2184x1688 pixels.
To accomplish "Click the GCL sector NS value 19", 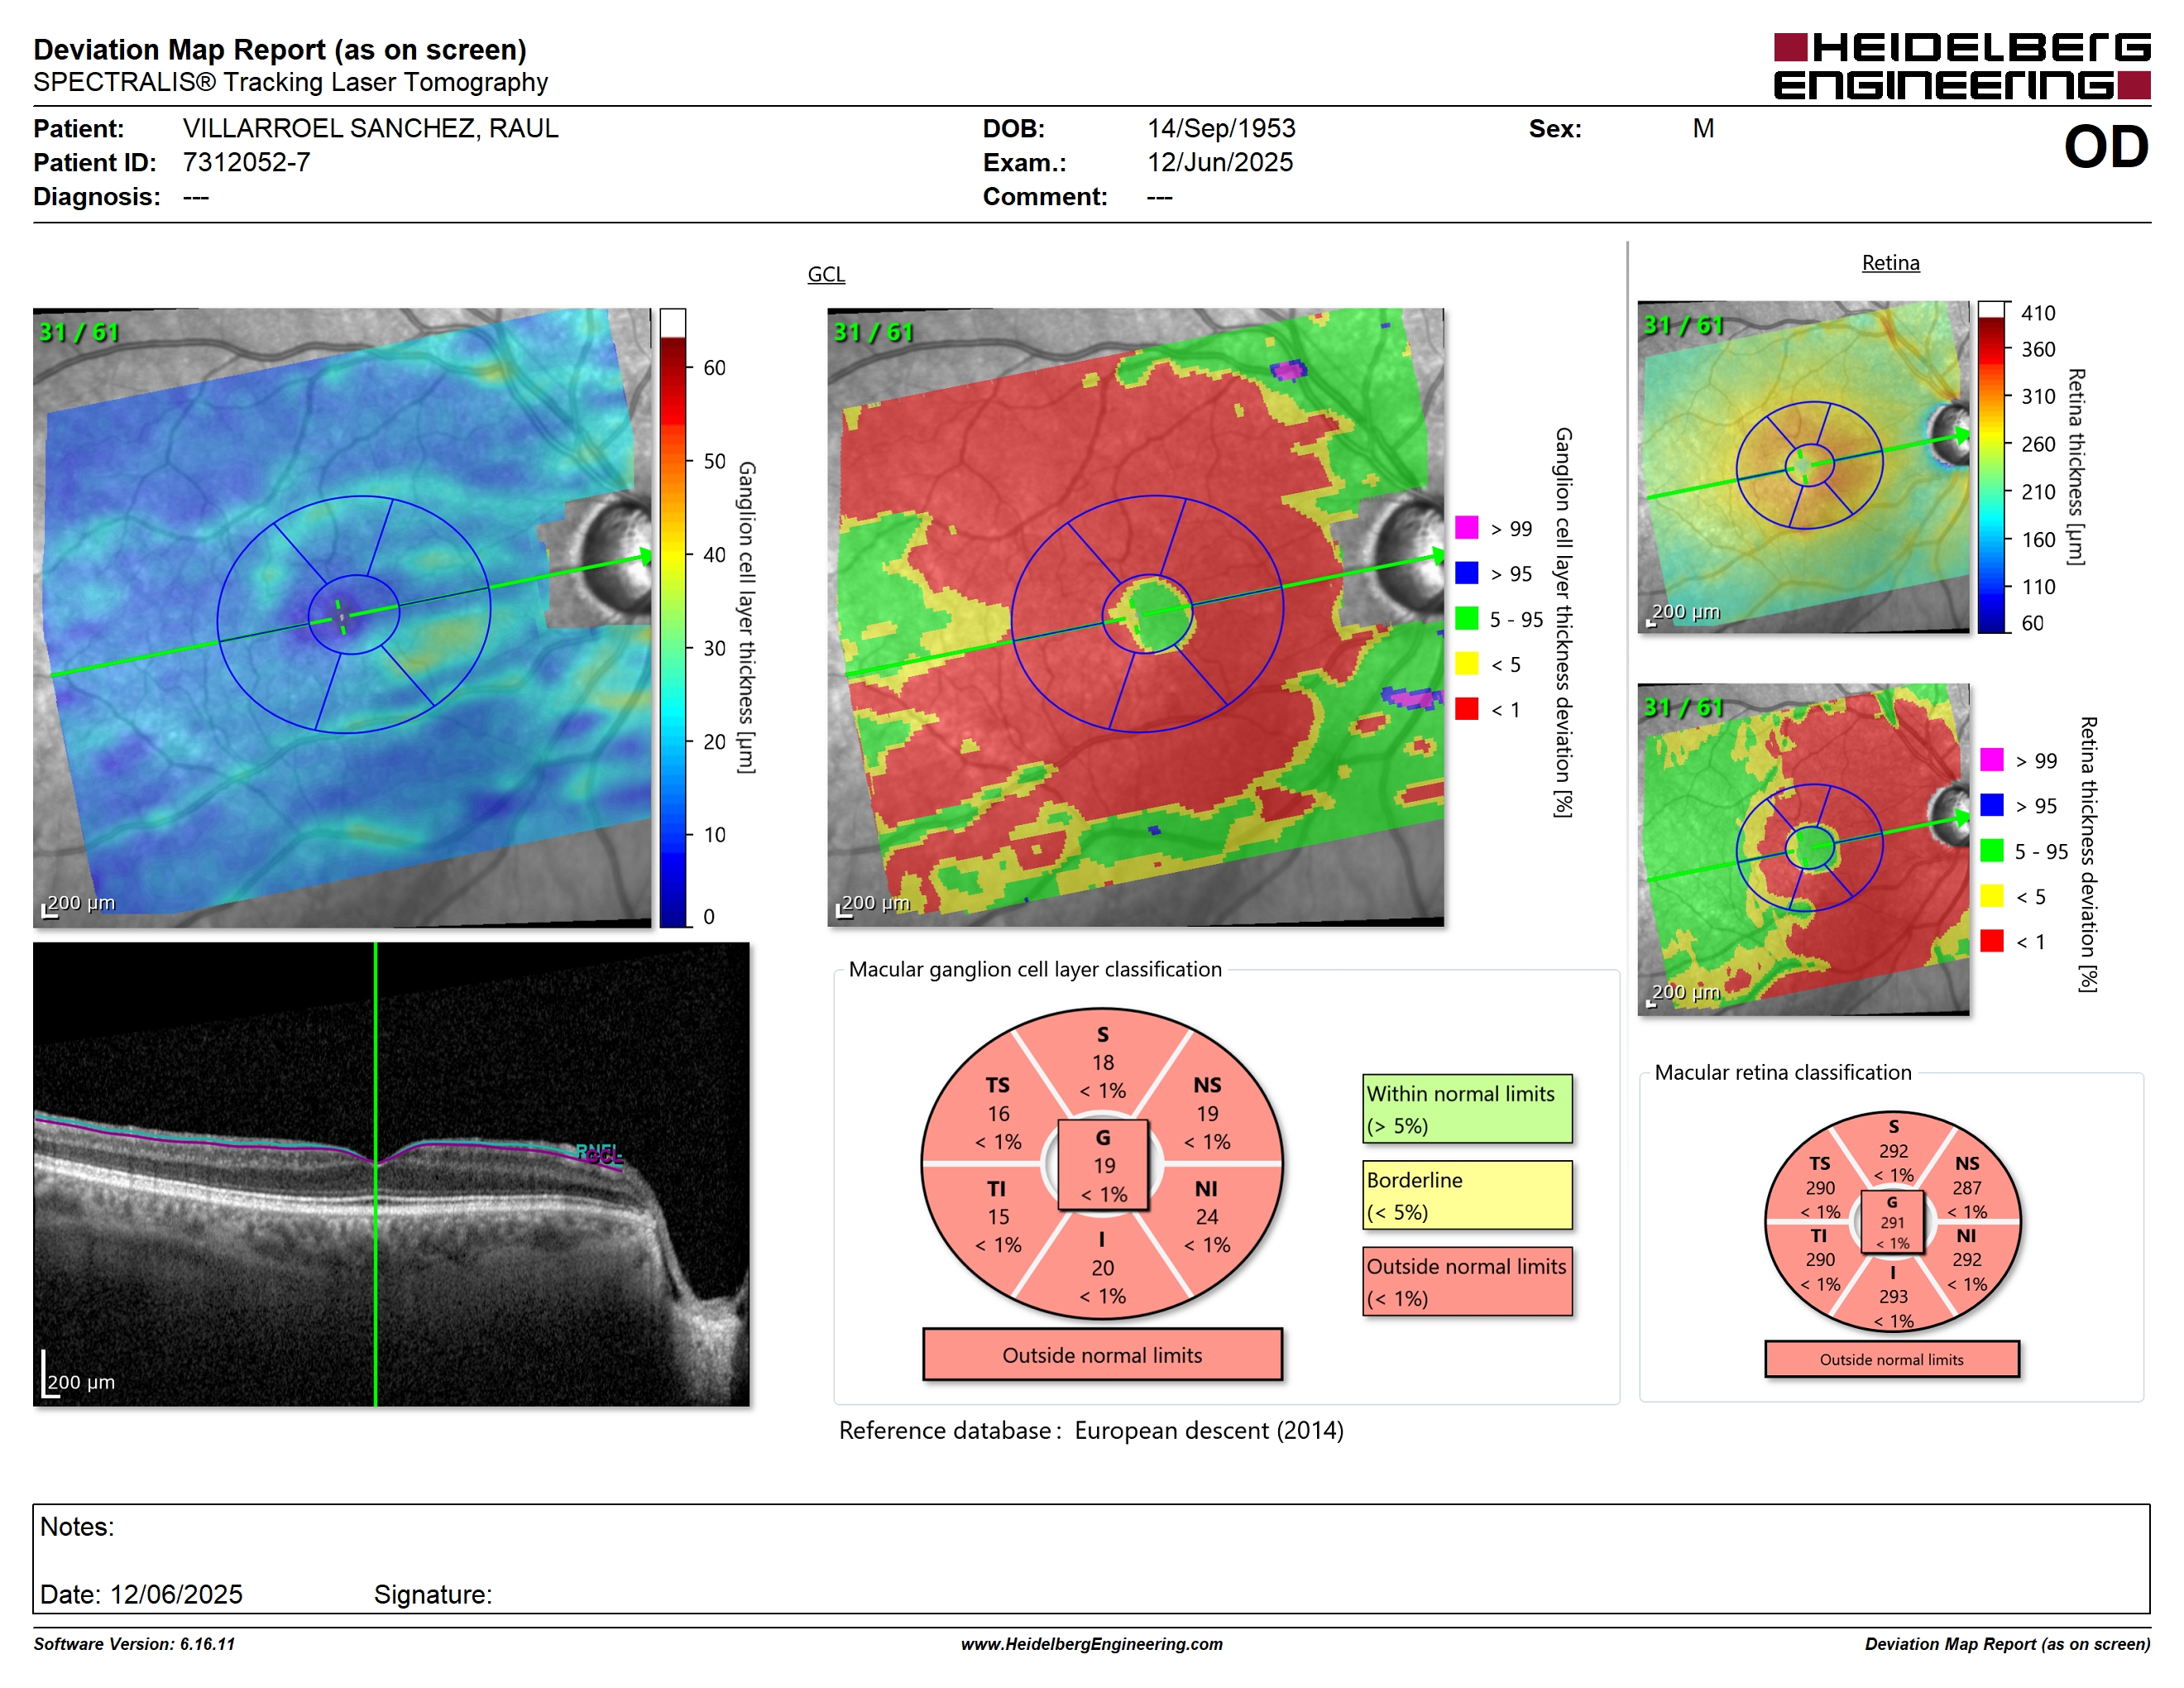I will 1207,1113.
